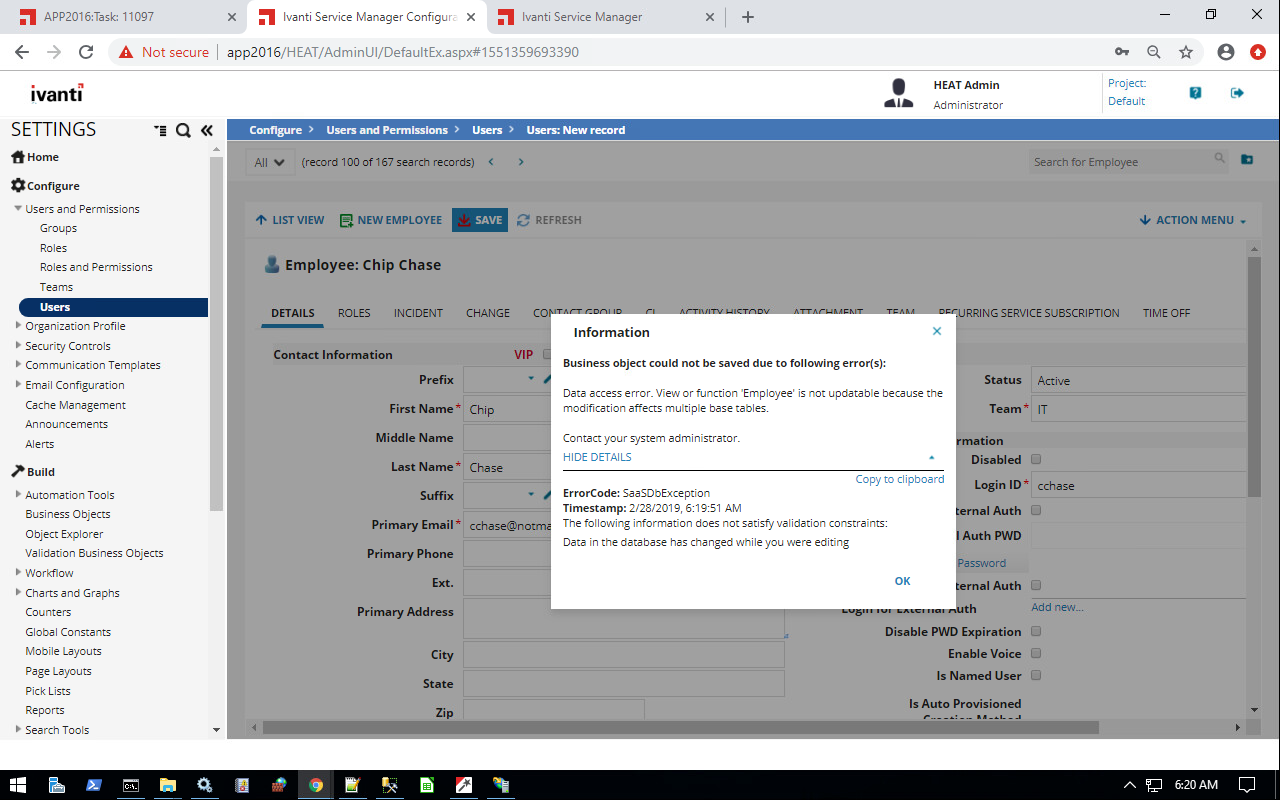Collapse error details via HIDE DETAILS
Screen dimensions: 1280x800
(598, 457)
